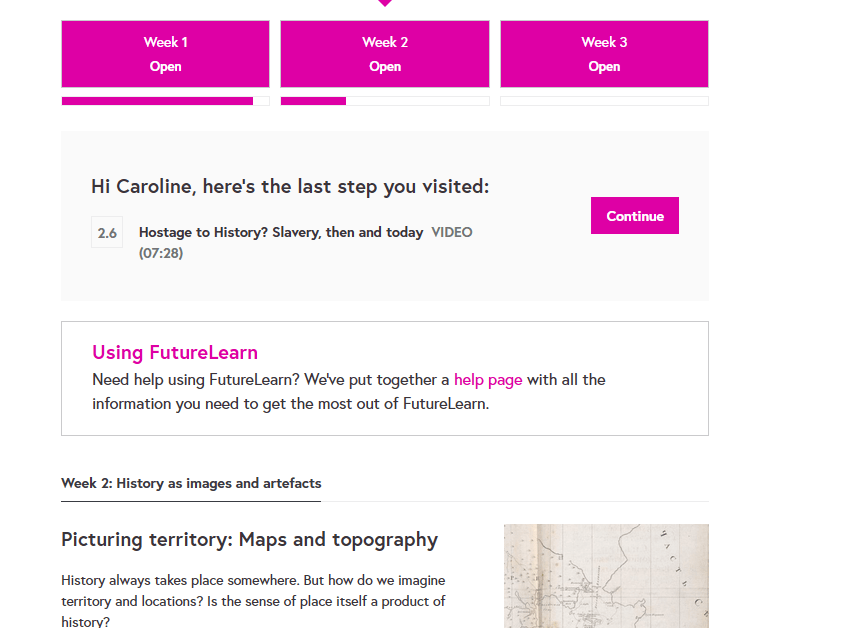Viewport: 862px width, 628px height.
Task: Click the History always takes place paragraph
Action: tap(253, 601)
